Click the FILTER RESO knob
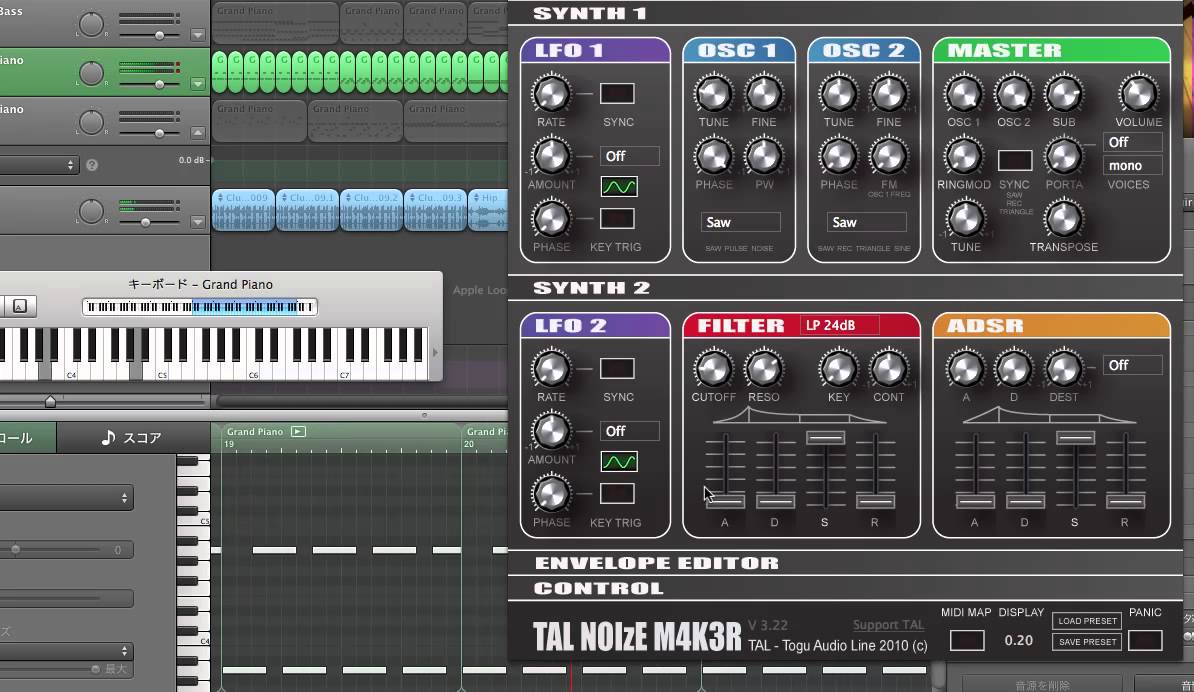 763,368
